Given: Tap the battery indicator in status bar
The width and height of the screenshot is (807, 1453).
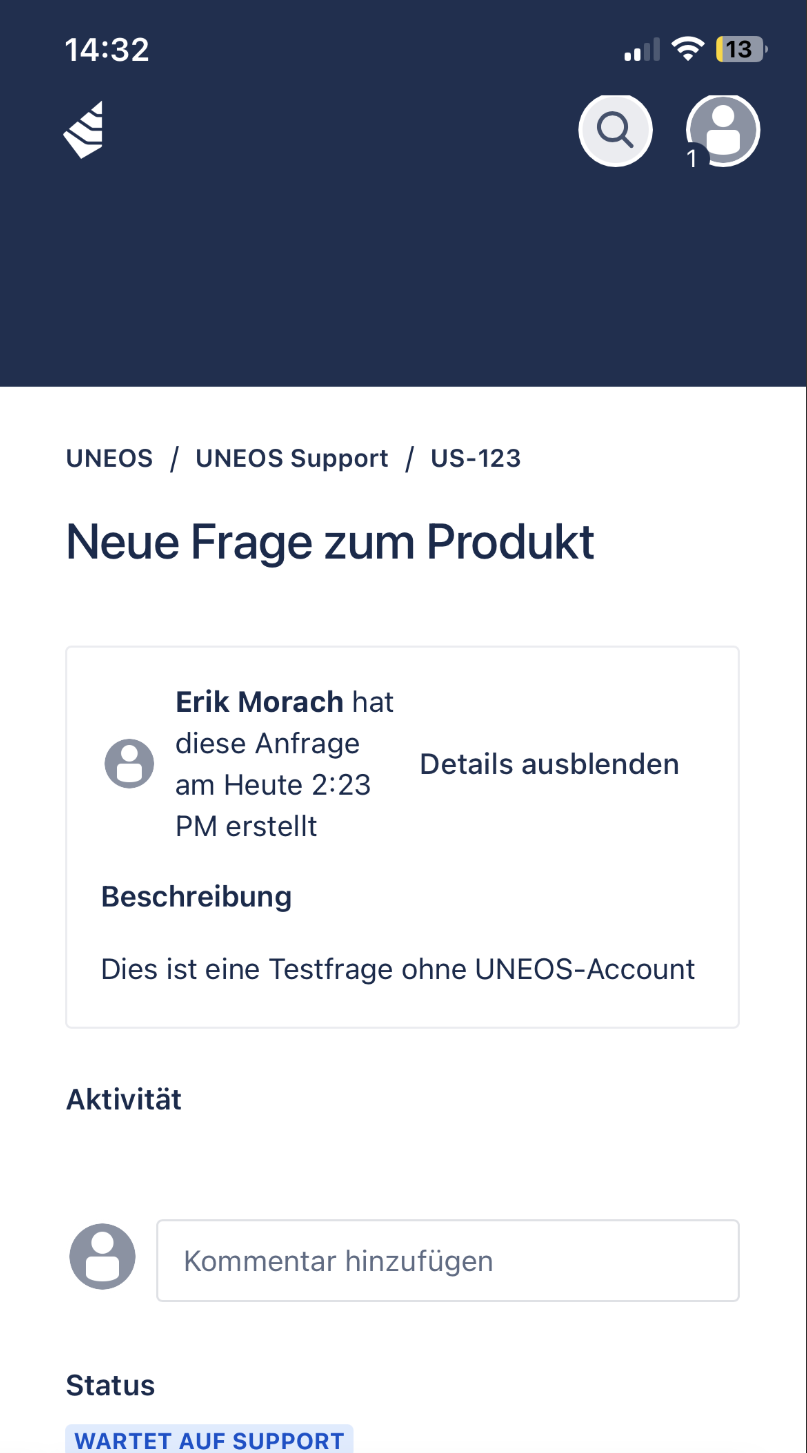Looking at the screenshot, I should (x=740, y=49).
